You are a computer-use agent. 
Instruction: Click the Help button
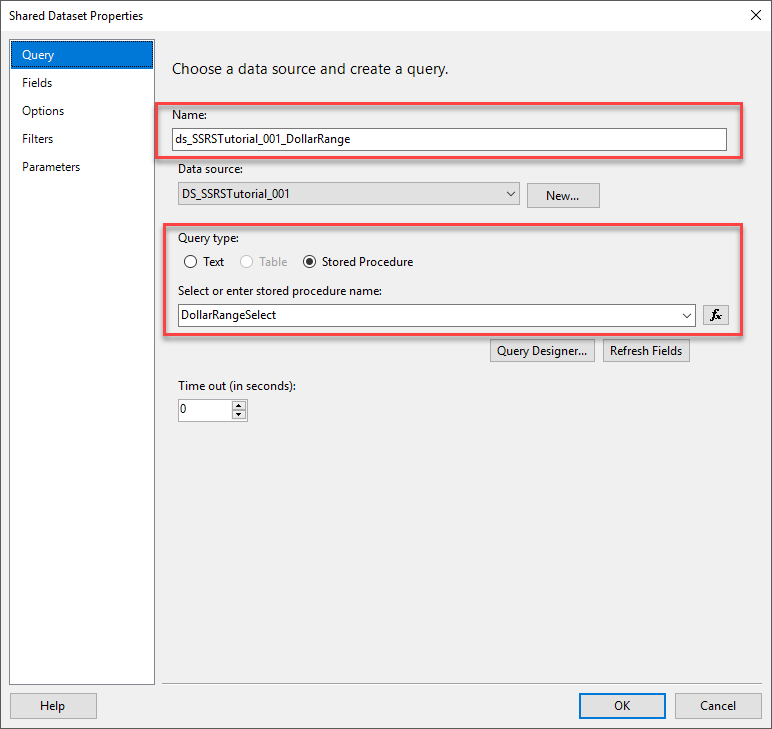[53, 705]
